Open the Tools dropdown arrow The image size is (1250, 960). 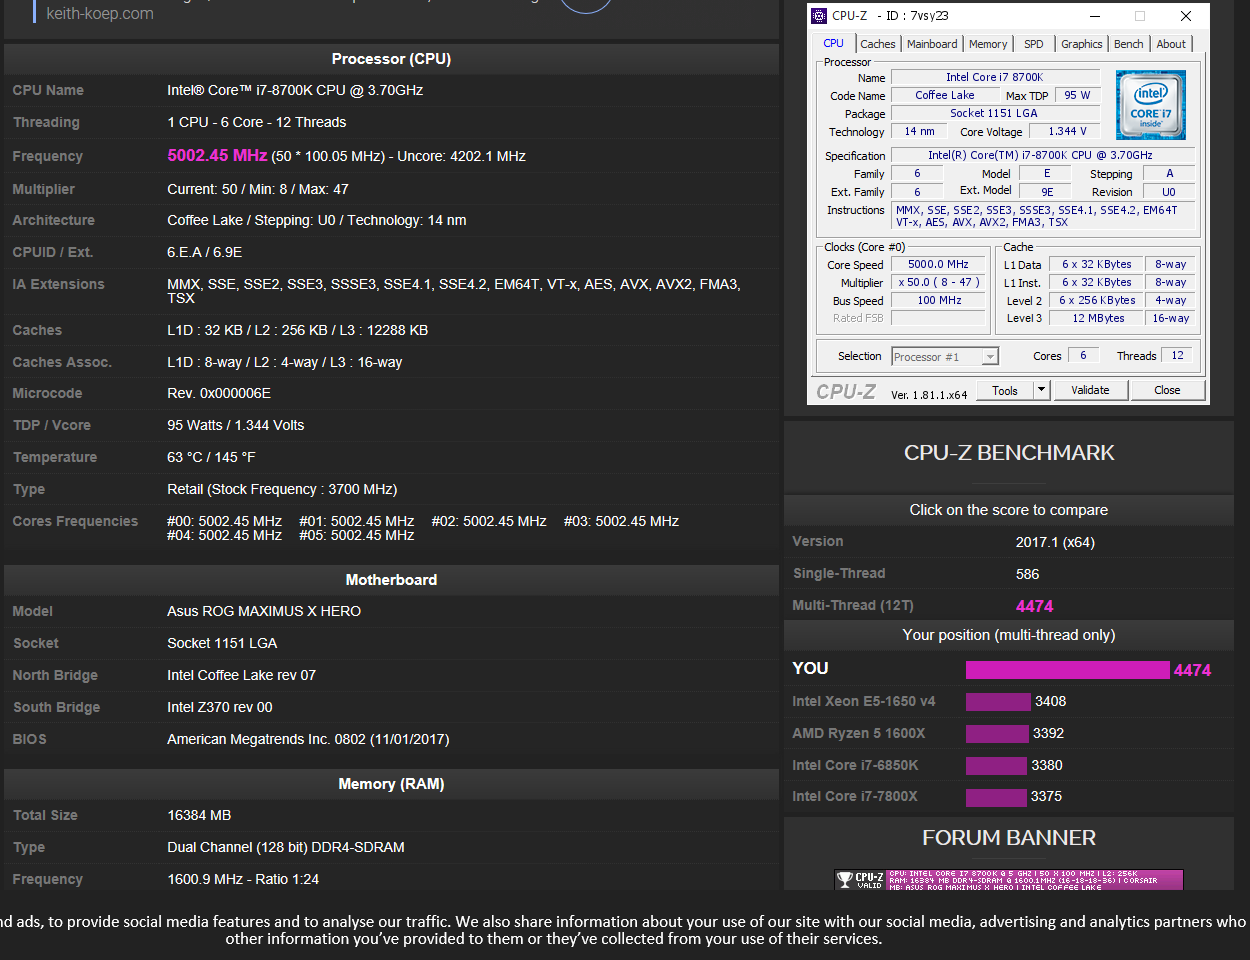click(1041, 390)
